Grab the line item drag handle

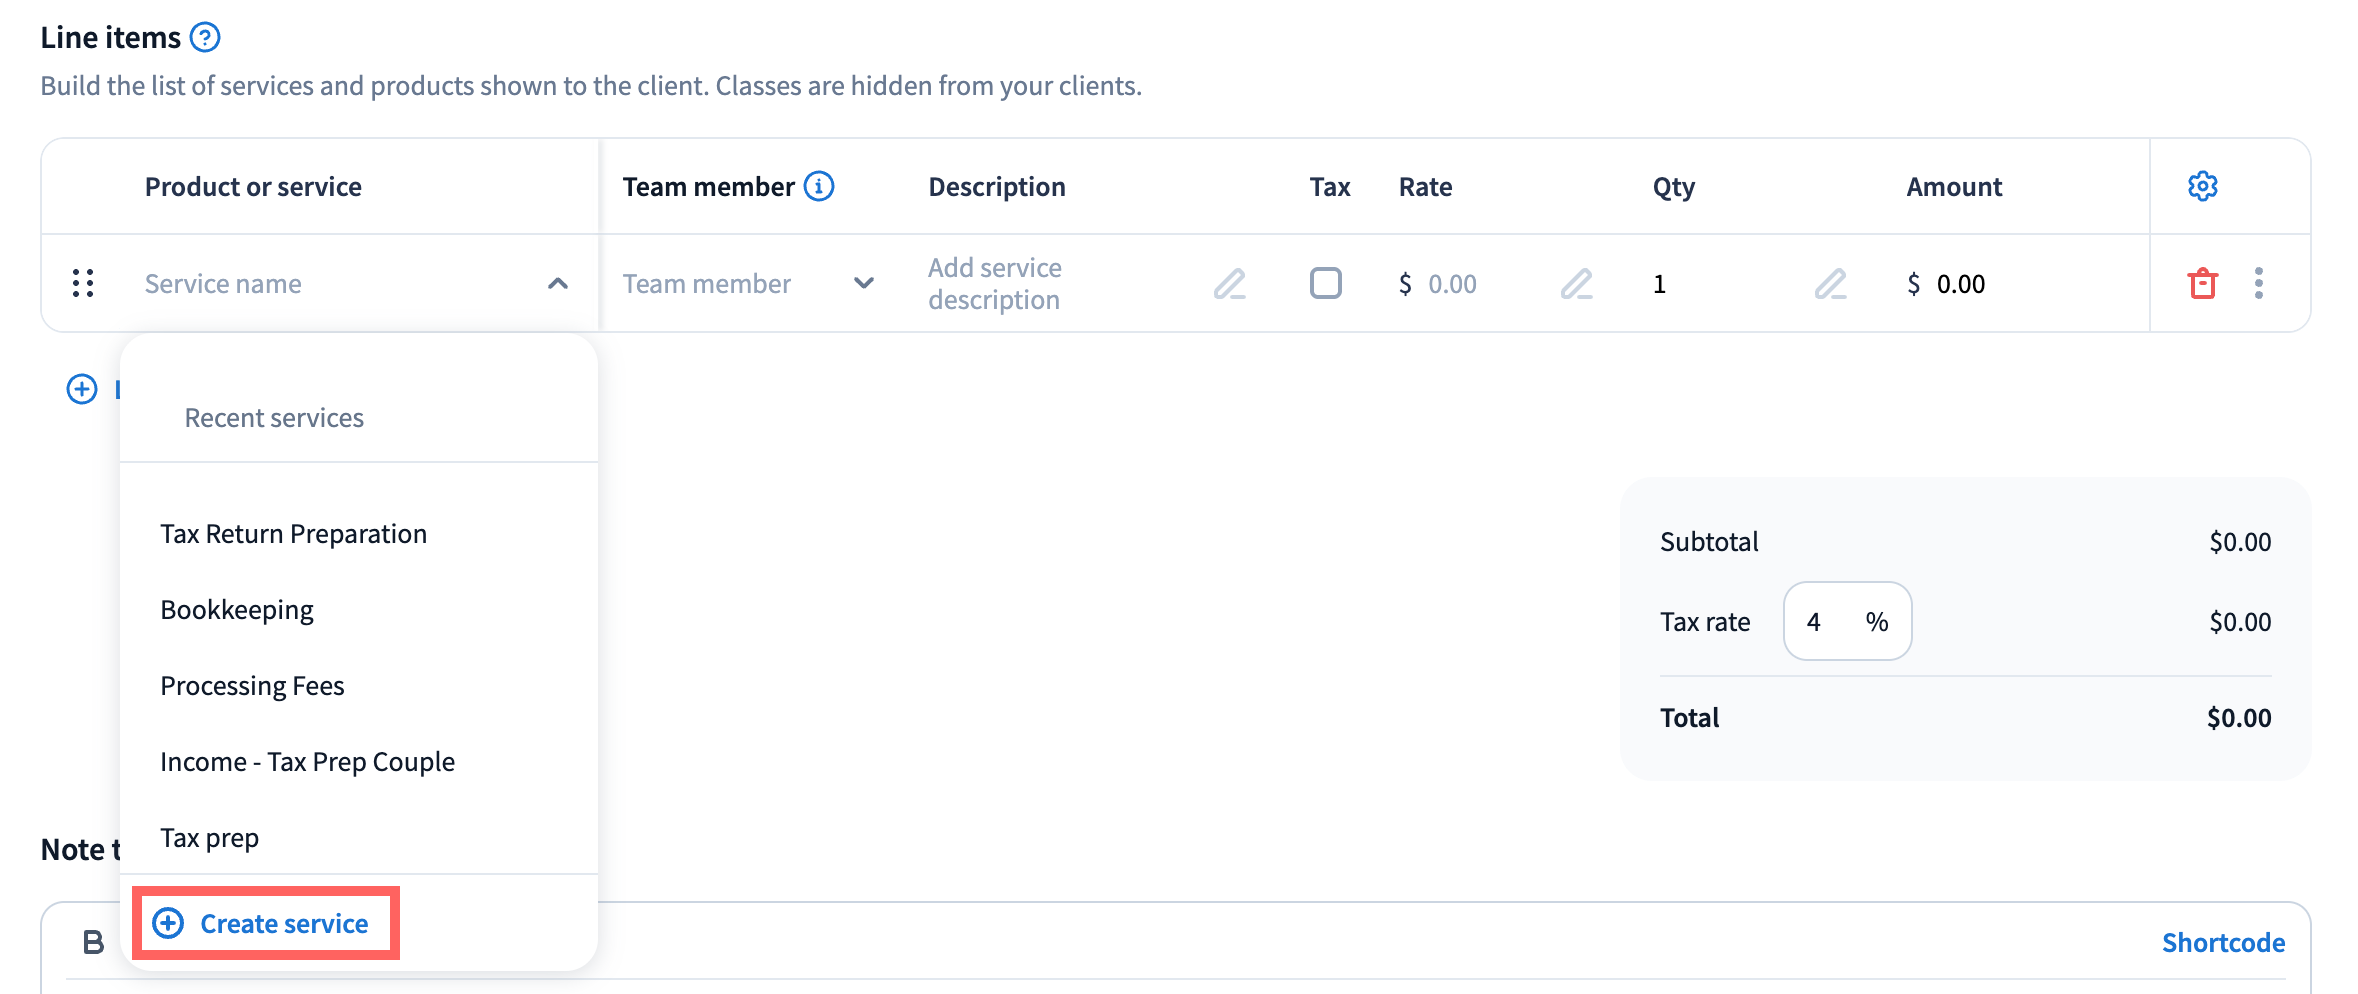[x=83, y=284]
